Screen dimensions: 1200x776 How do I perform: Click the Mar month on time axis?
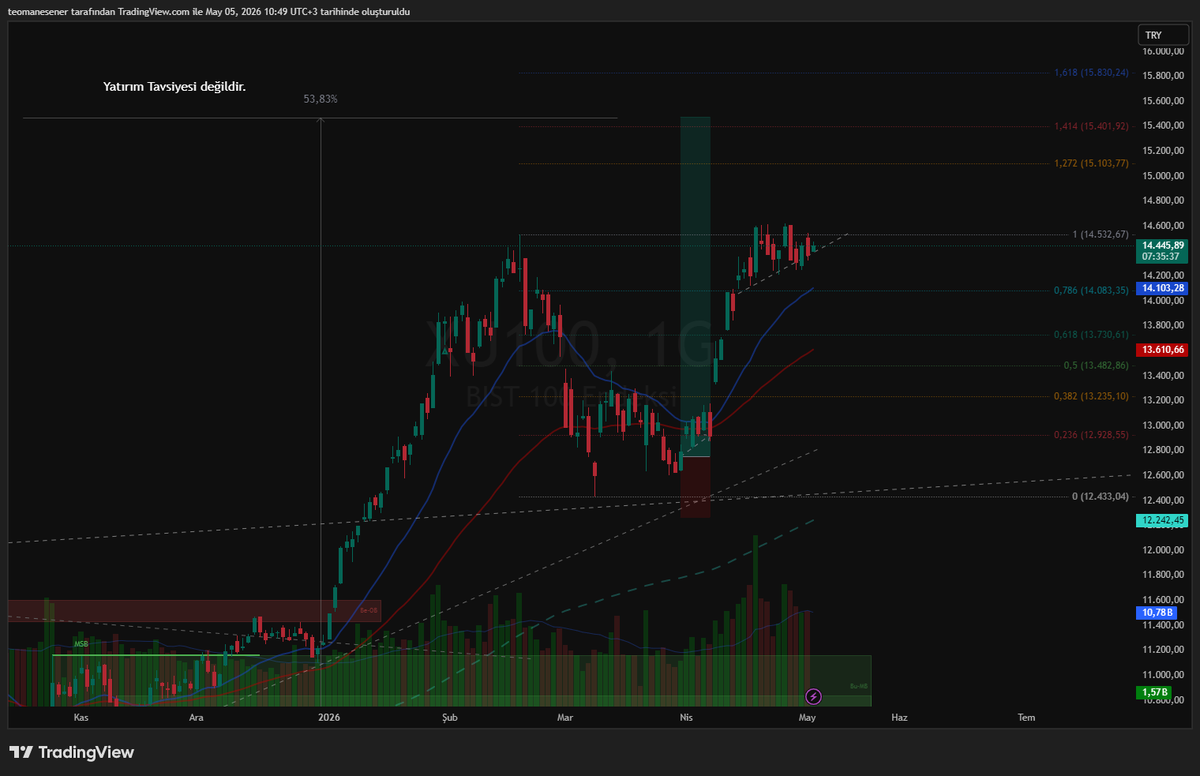click(x=565, y=718)
